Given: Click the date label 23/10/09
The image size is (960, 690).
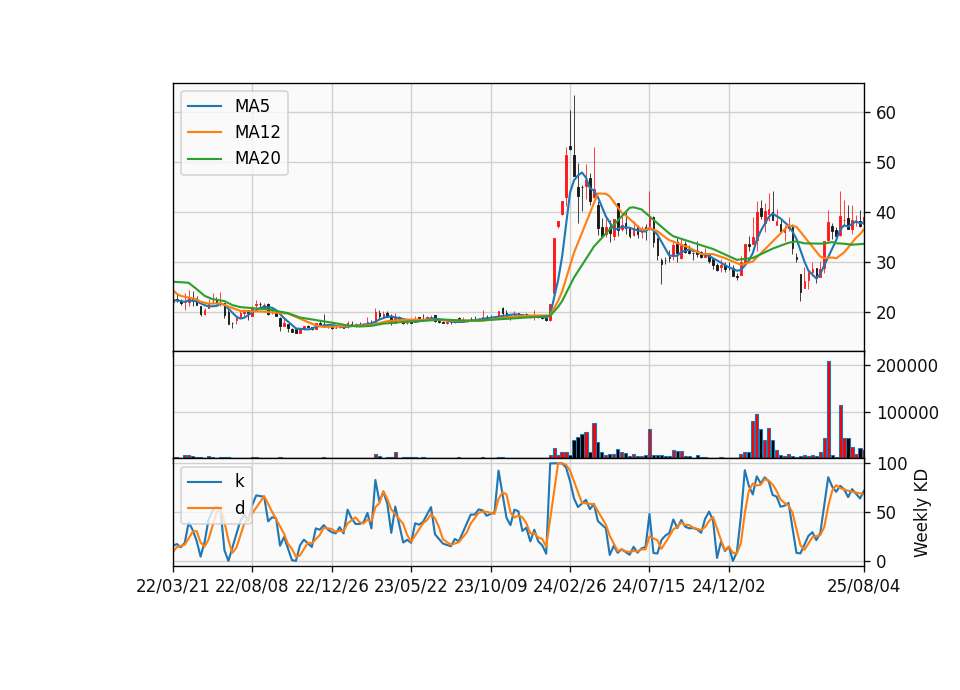Looking at the screenshot, I should tap(490, 587).
